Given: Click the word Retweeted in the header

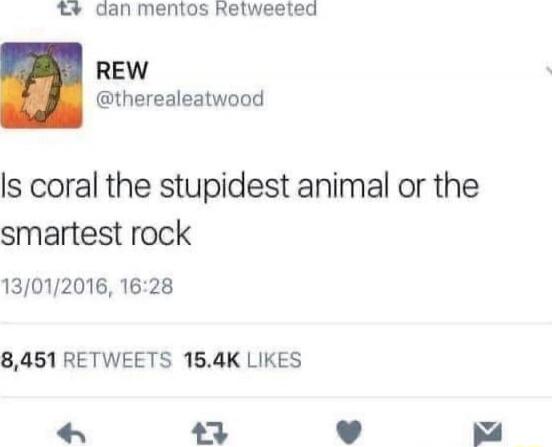Looking at the screenshot, I should (x=266, y=9).
